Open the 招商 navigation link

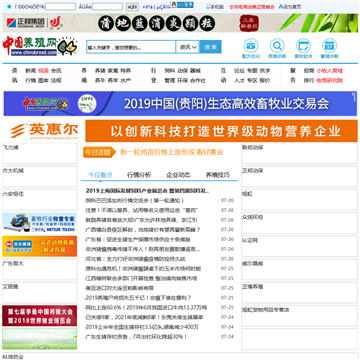click(x=308, y=71)
